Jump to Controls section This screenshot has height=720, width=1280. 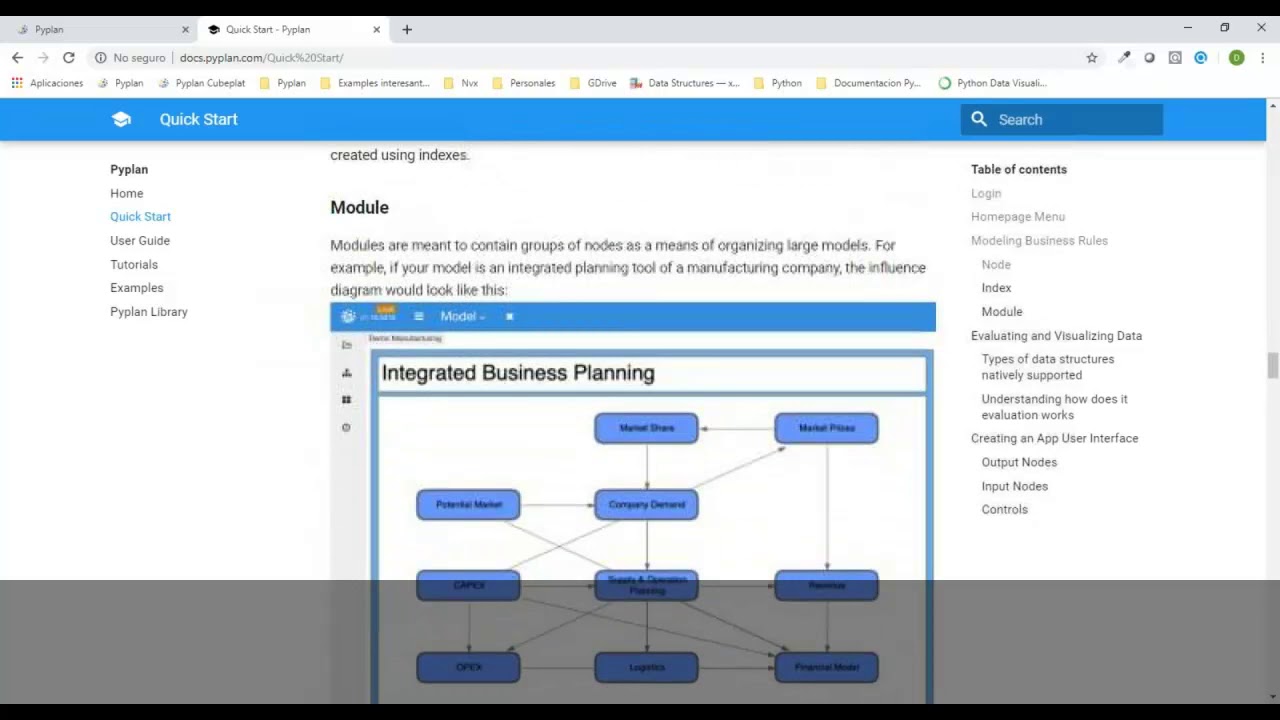1004,509
